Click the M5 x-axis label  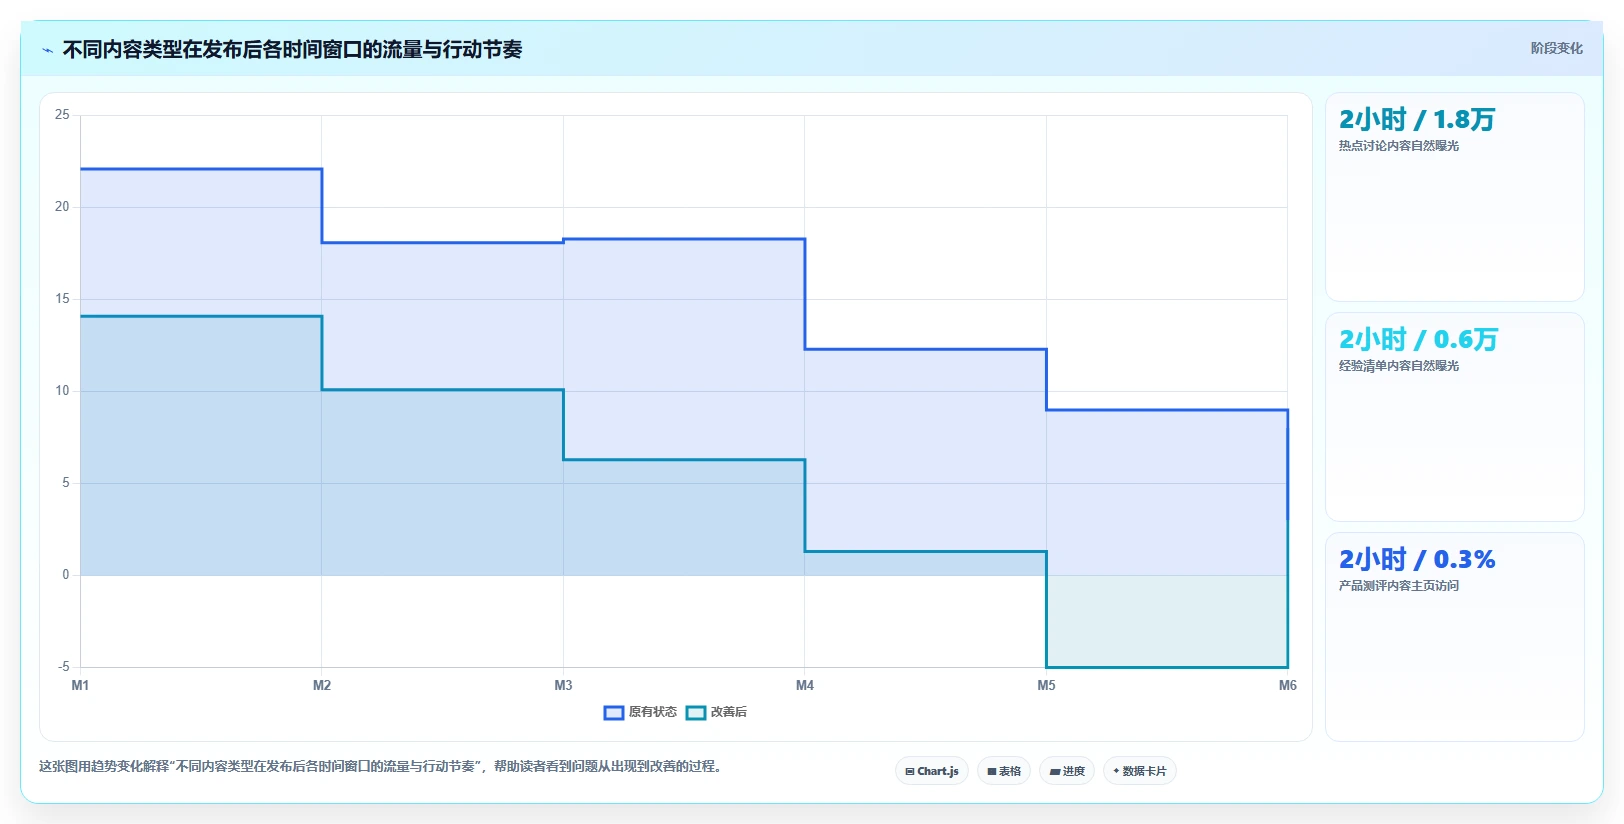(x=1046, y=685)
